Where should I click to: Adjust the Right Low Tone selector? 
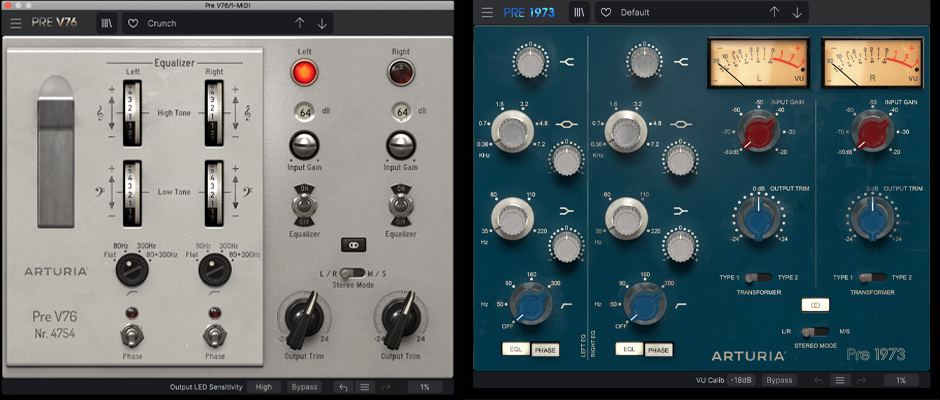[x=214, y=193]
